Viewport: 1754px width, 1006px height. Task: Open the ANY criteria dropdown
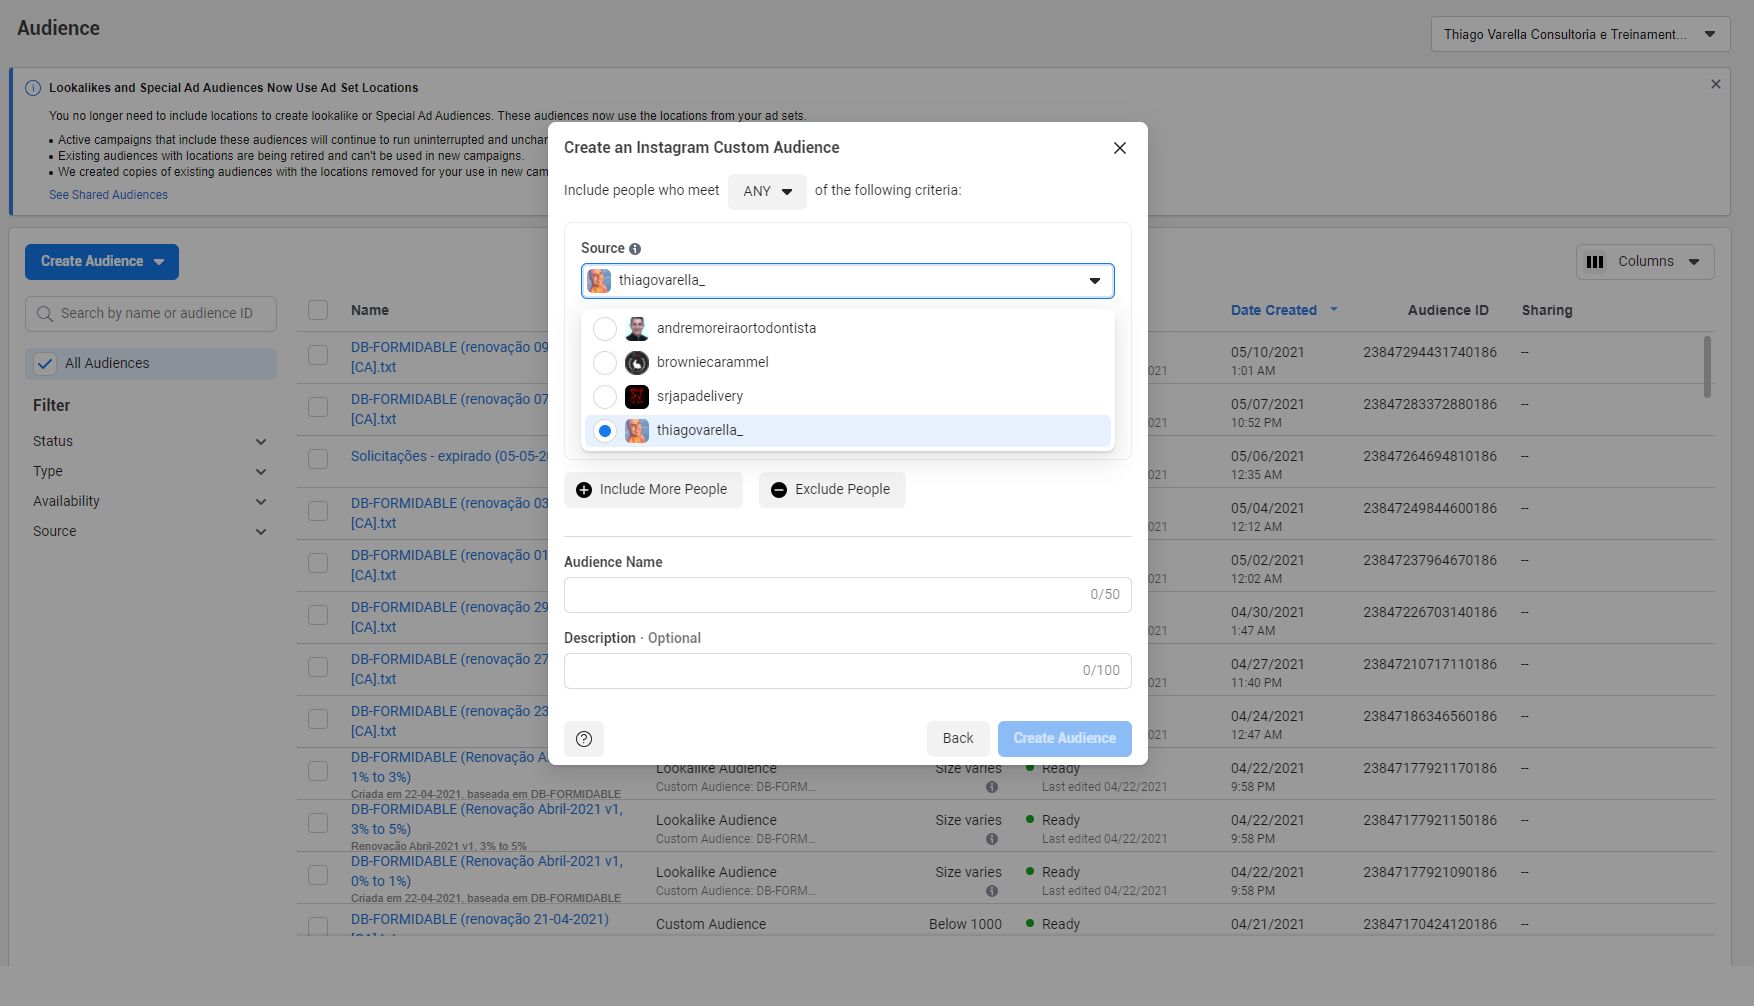(767, 192)
